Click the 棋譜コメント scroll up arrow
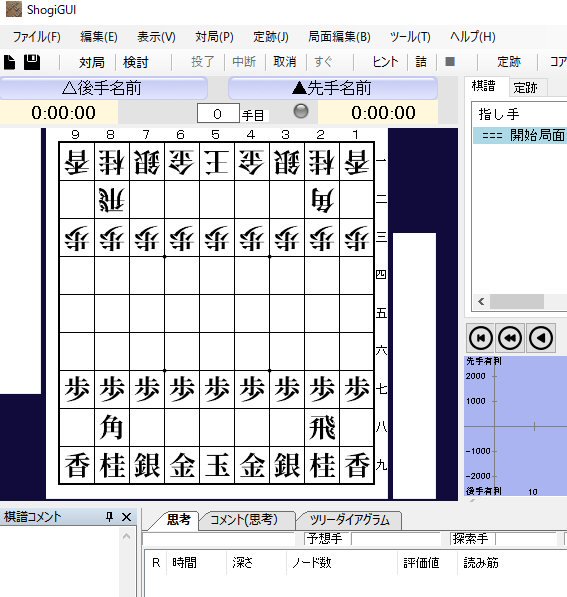567x597 pixels. click(x=126, y=537)
